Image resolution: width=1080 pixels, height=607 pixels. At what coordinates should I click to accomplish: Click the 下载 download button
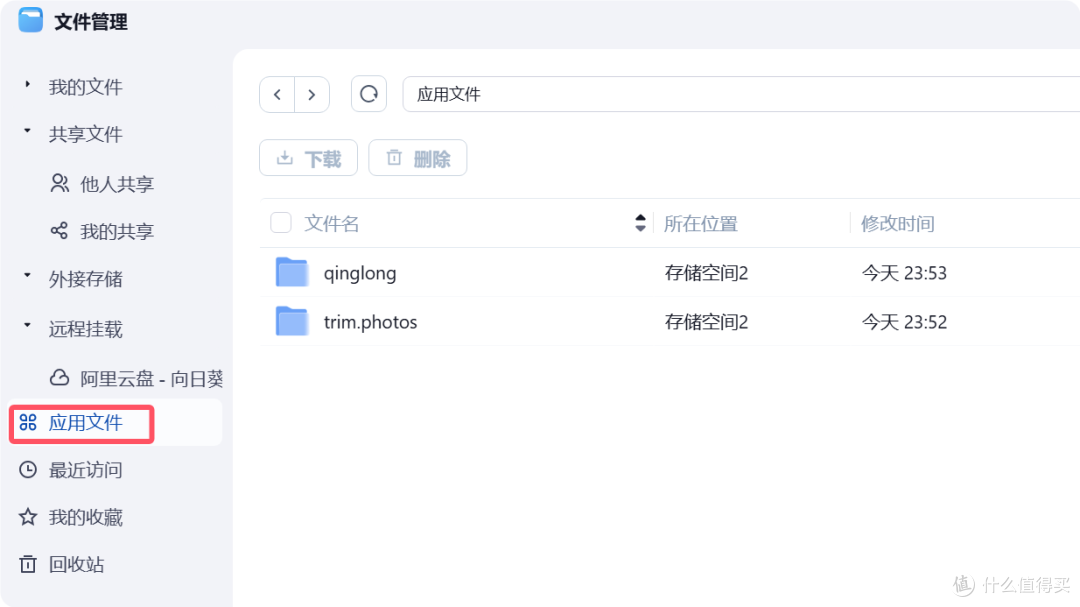point(308,157)
